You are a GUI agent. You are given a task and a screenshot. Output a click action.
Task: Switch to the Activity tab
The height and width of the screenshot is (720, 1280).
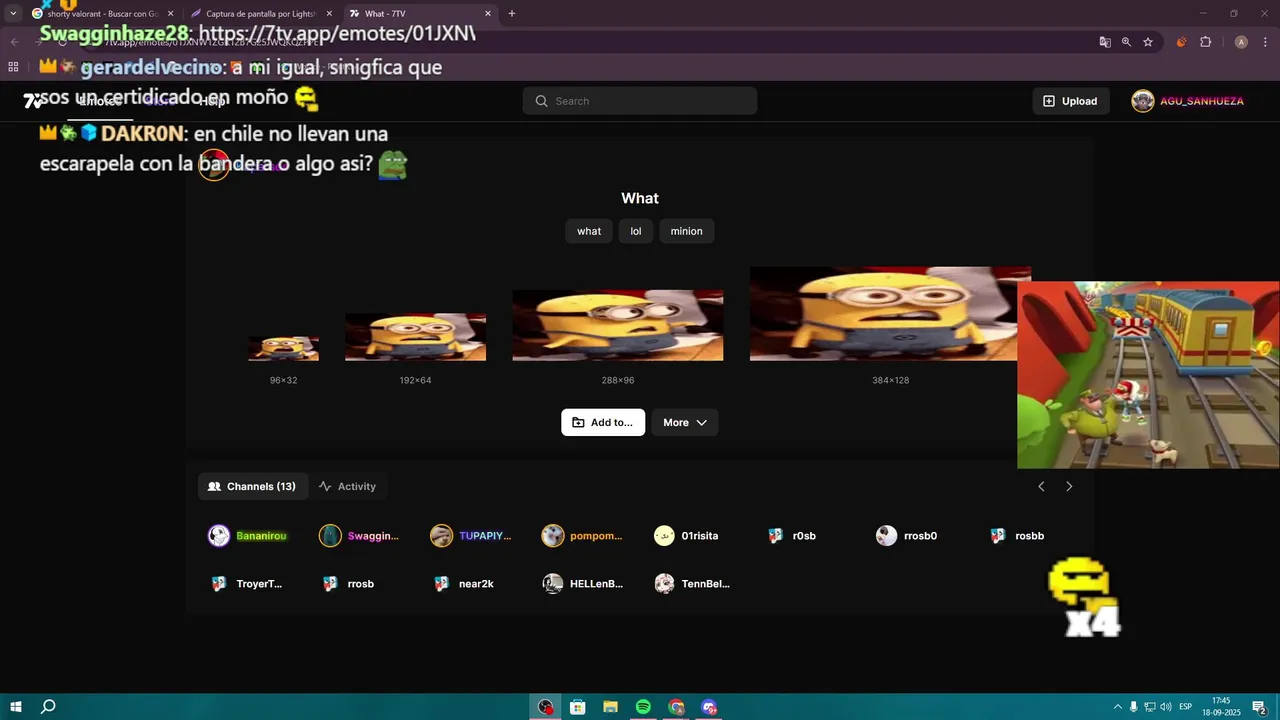[347, 486]
